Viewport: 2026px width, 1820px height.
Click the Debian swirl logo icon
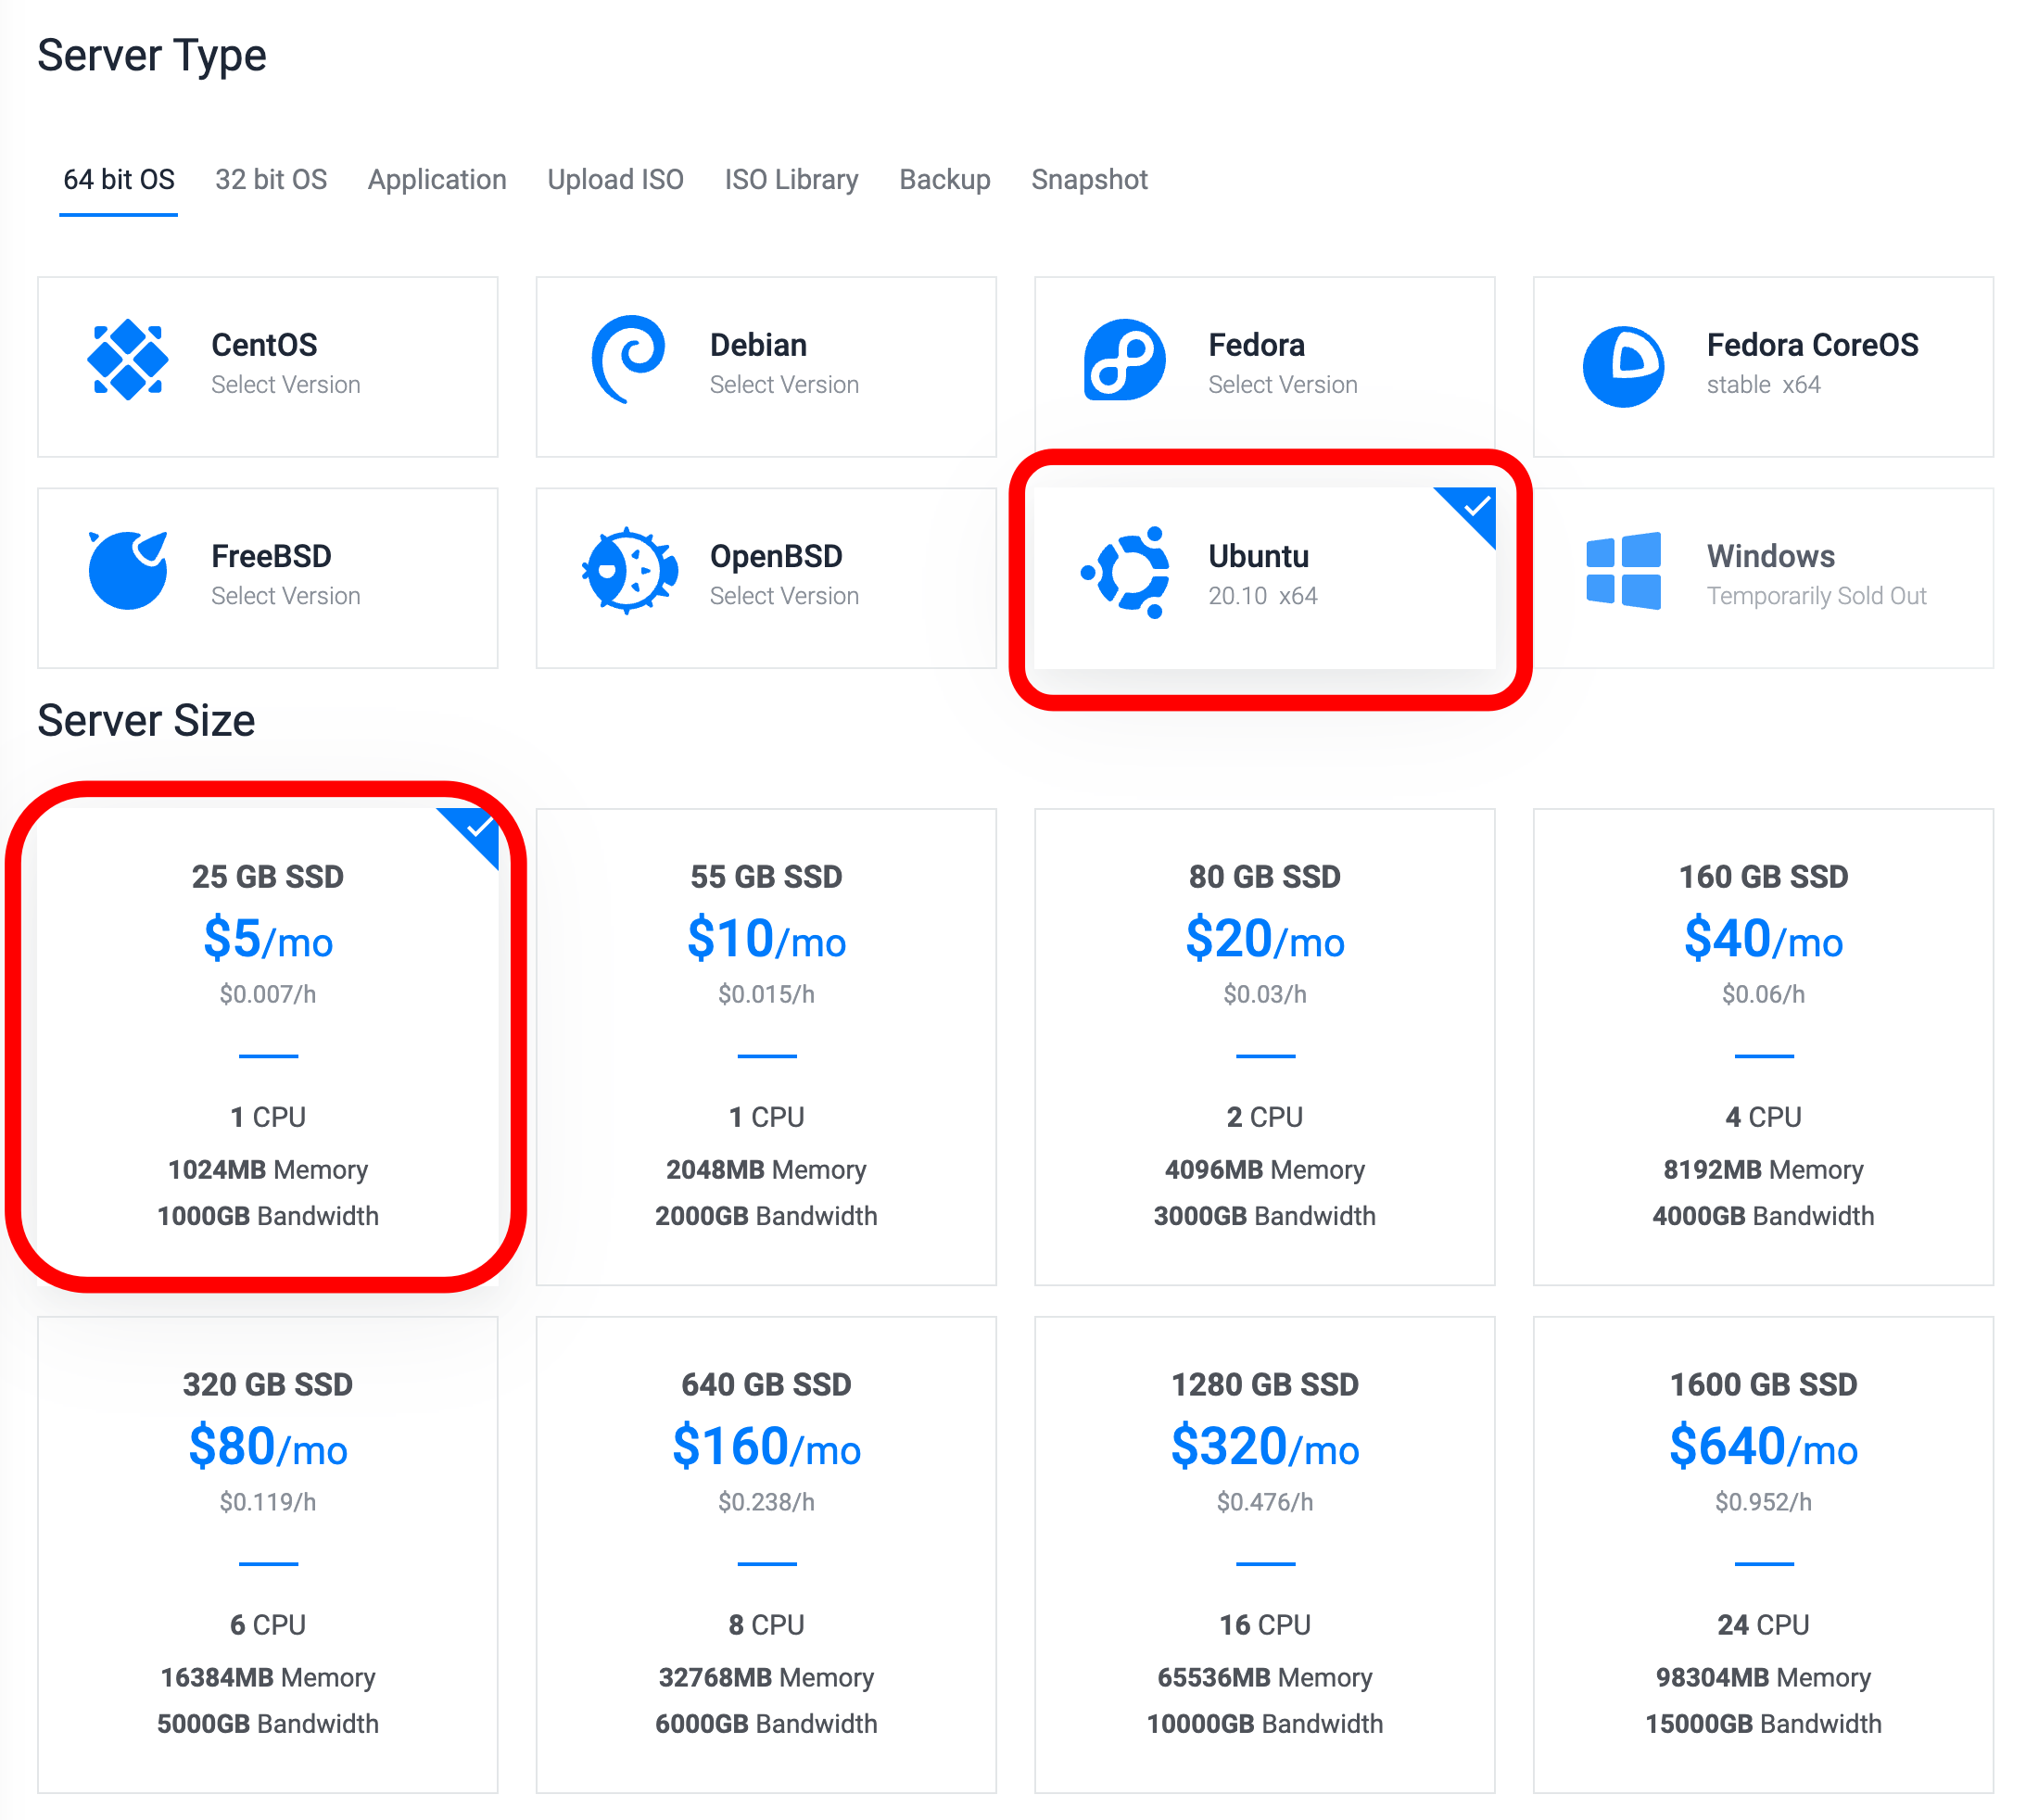[x=628, y=360]
